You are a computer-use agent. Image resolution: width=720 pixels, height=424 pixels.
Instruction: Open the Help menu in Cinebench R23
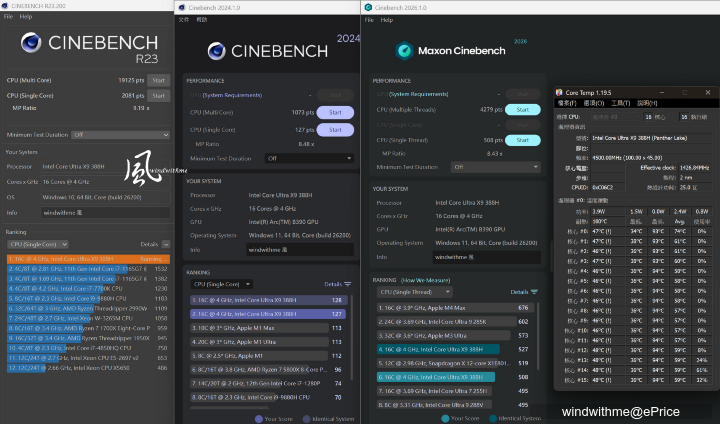click(26, 17)
